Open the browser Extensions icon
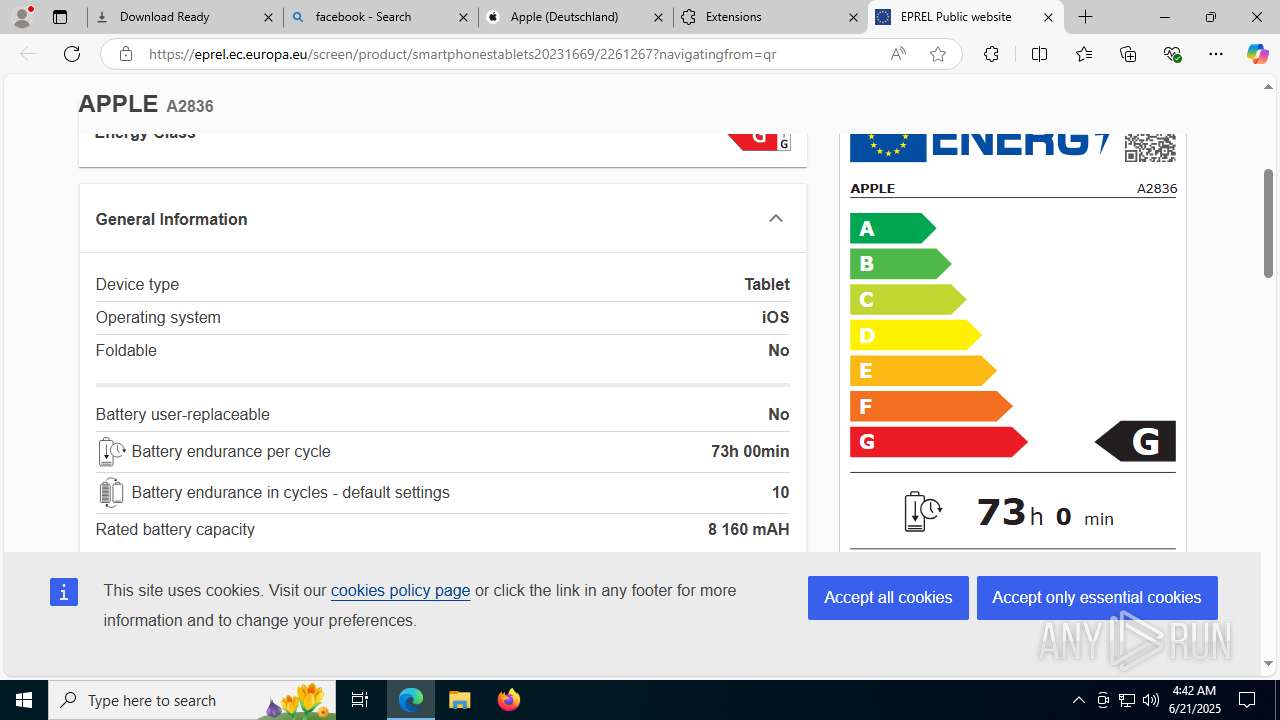1280x720 pixels. coord(991,54)
